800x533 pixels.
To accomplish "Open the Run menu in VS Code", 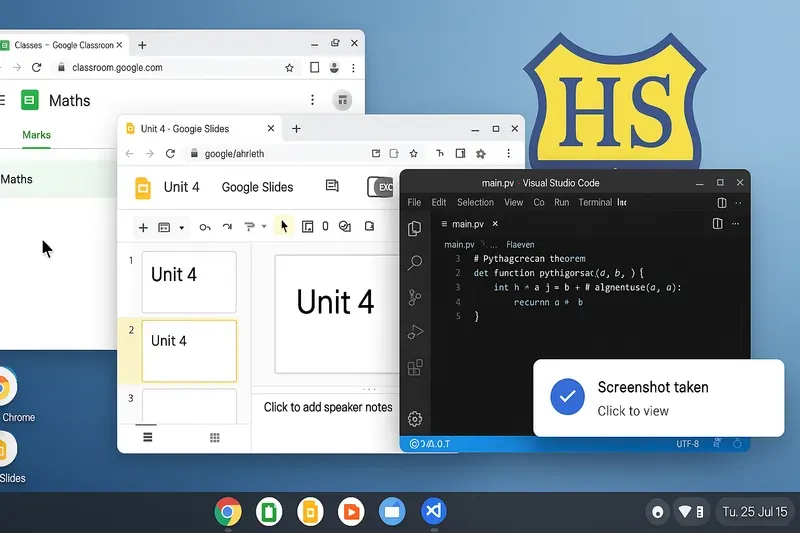I will pyautogui.click(x=562, y=202).
